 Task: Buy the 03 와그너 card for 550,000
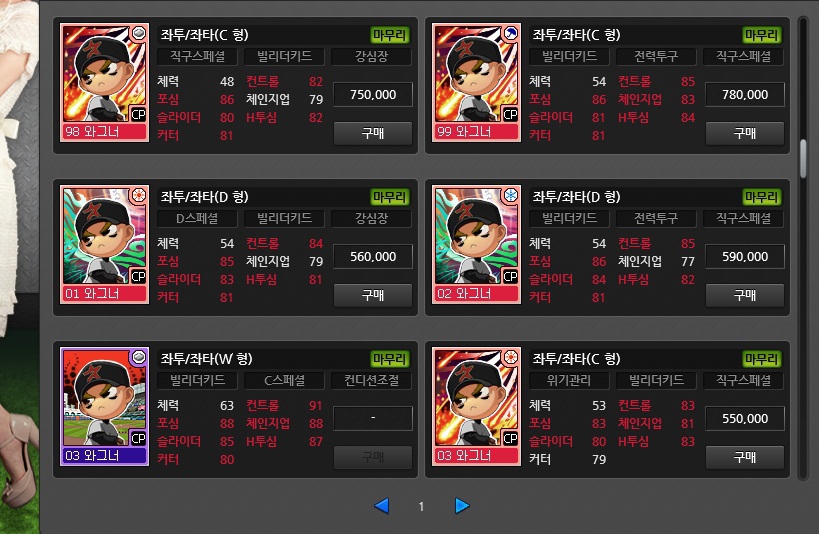(745, 457)
